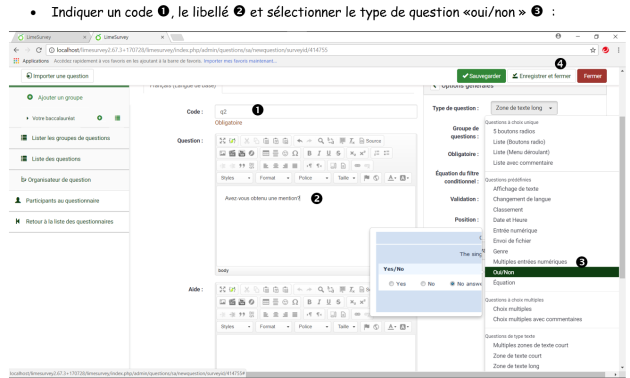Click browser reload icon

point(39,50)
